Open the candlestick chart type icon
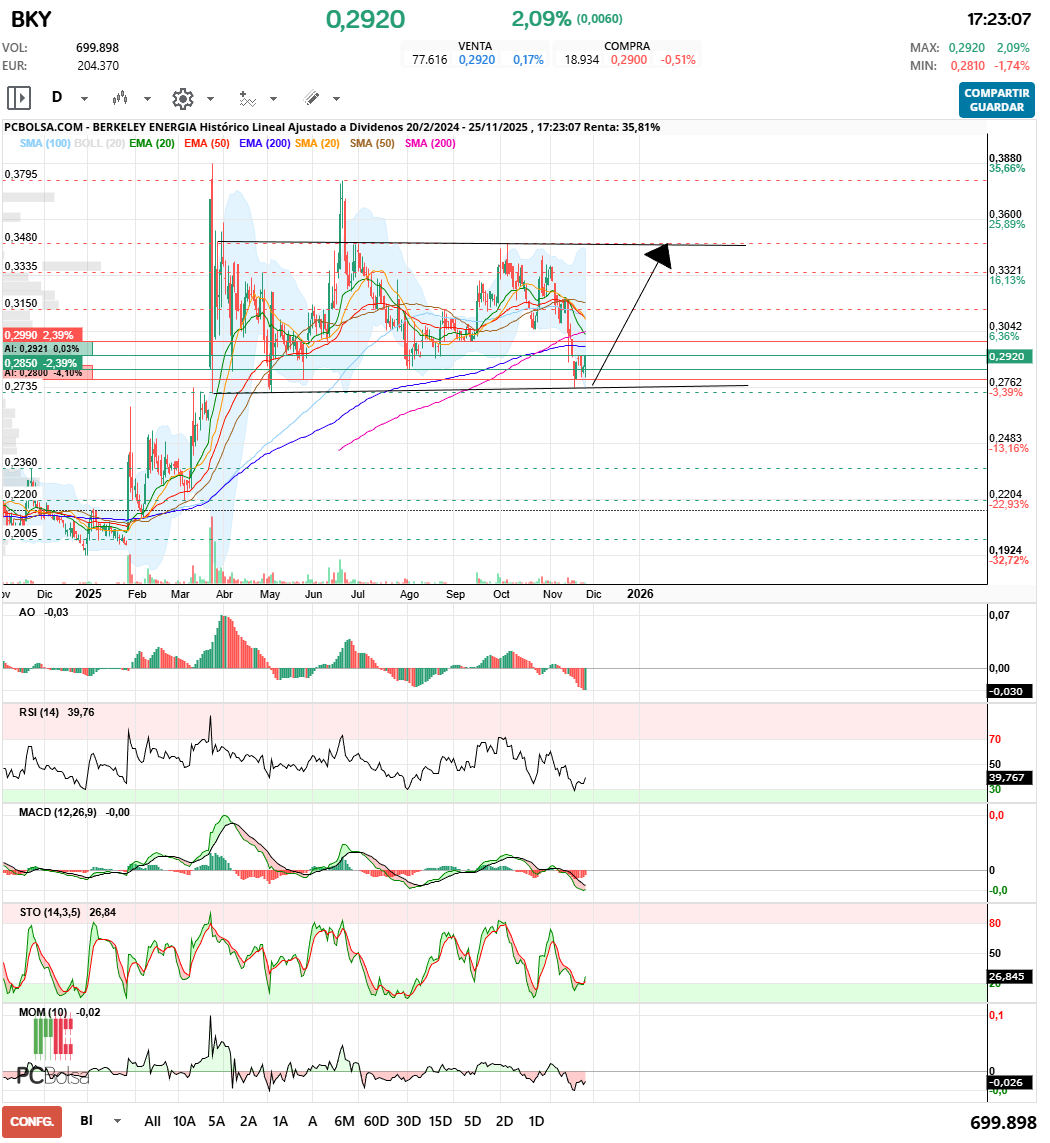Screen dimensions: 1050x1143 [120, 98]
